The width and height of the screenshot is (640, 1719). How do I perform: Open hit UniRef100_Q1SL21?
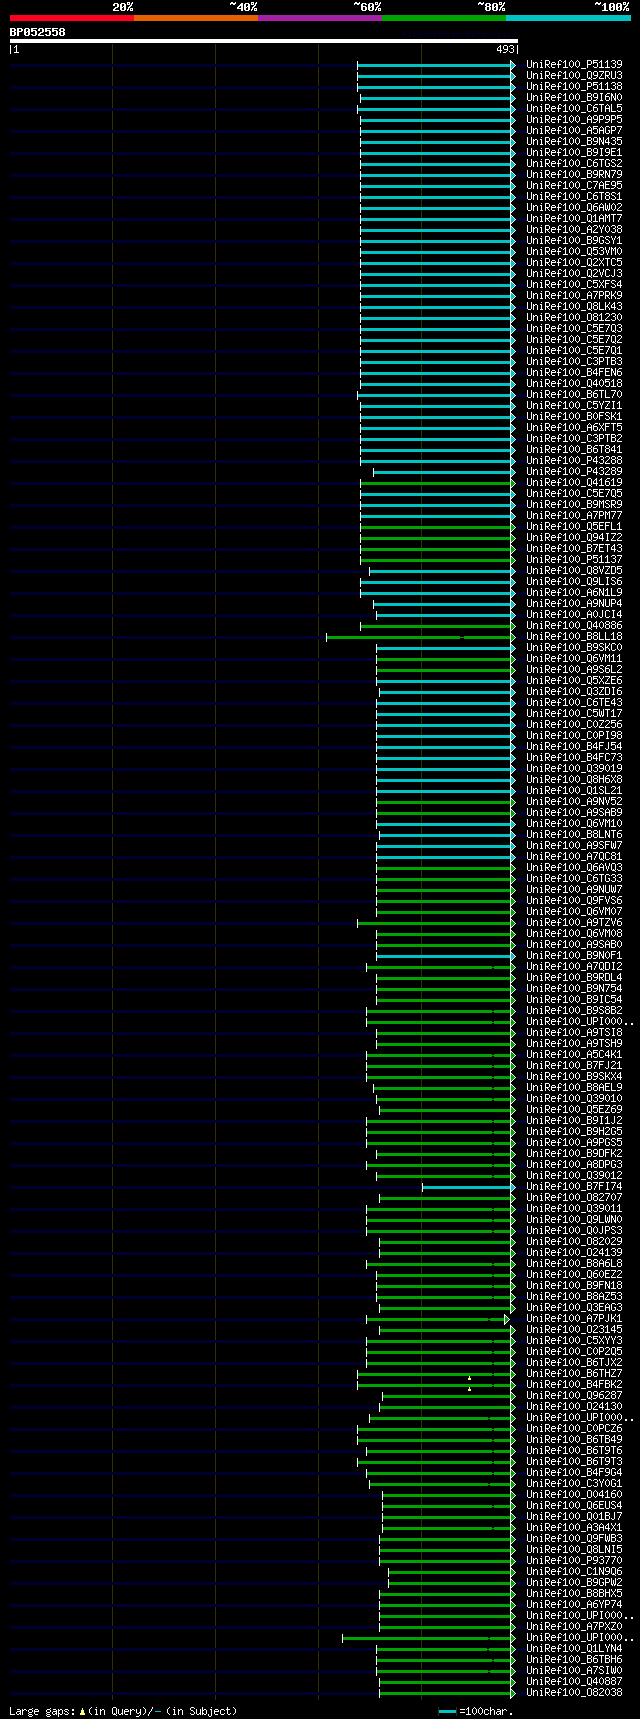(x=574, y=790)
